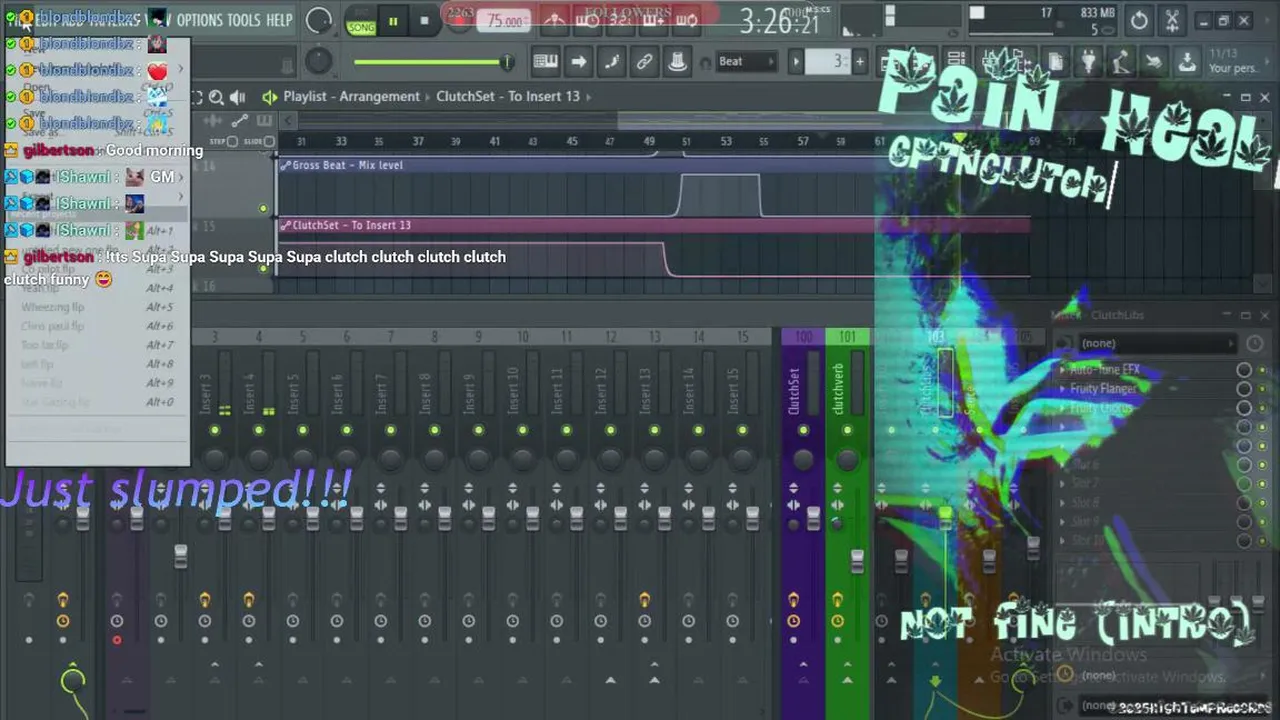Open the undo history circular-arrow icon
Image resolution: width=1280 pixels, height=720 pixels.
click(x=1139, y=20)
